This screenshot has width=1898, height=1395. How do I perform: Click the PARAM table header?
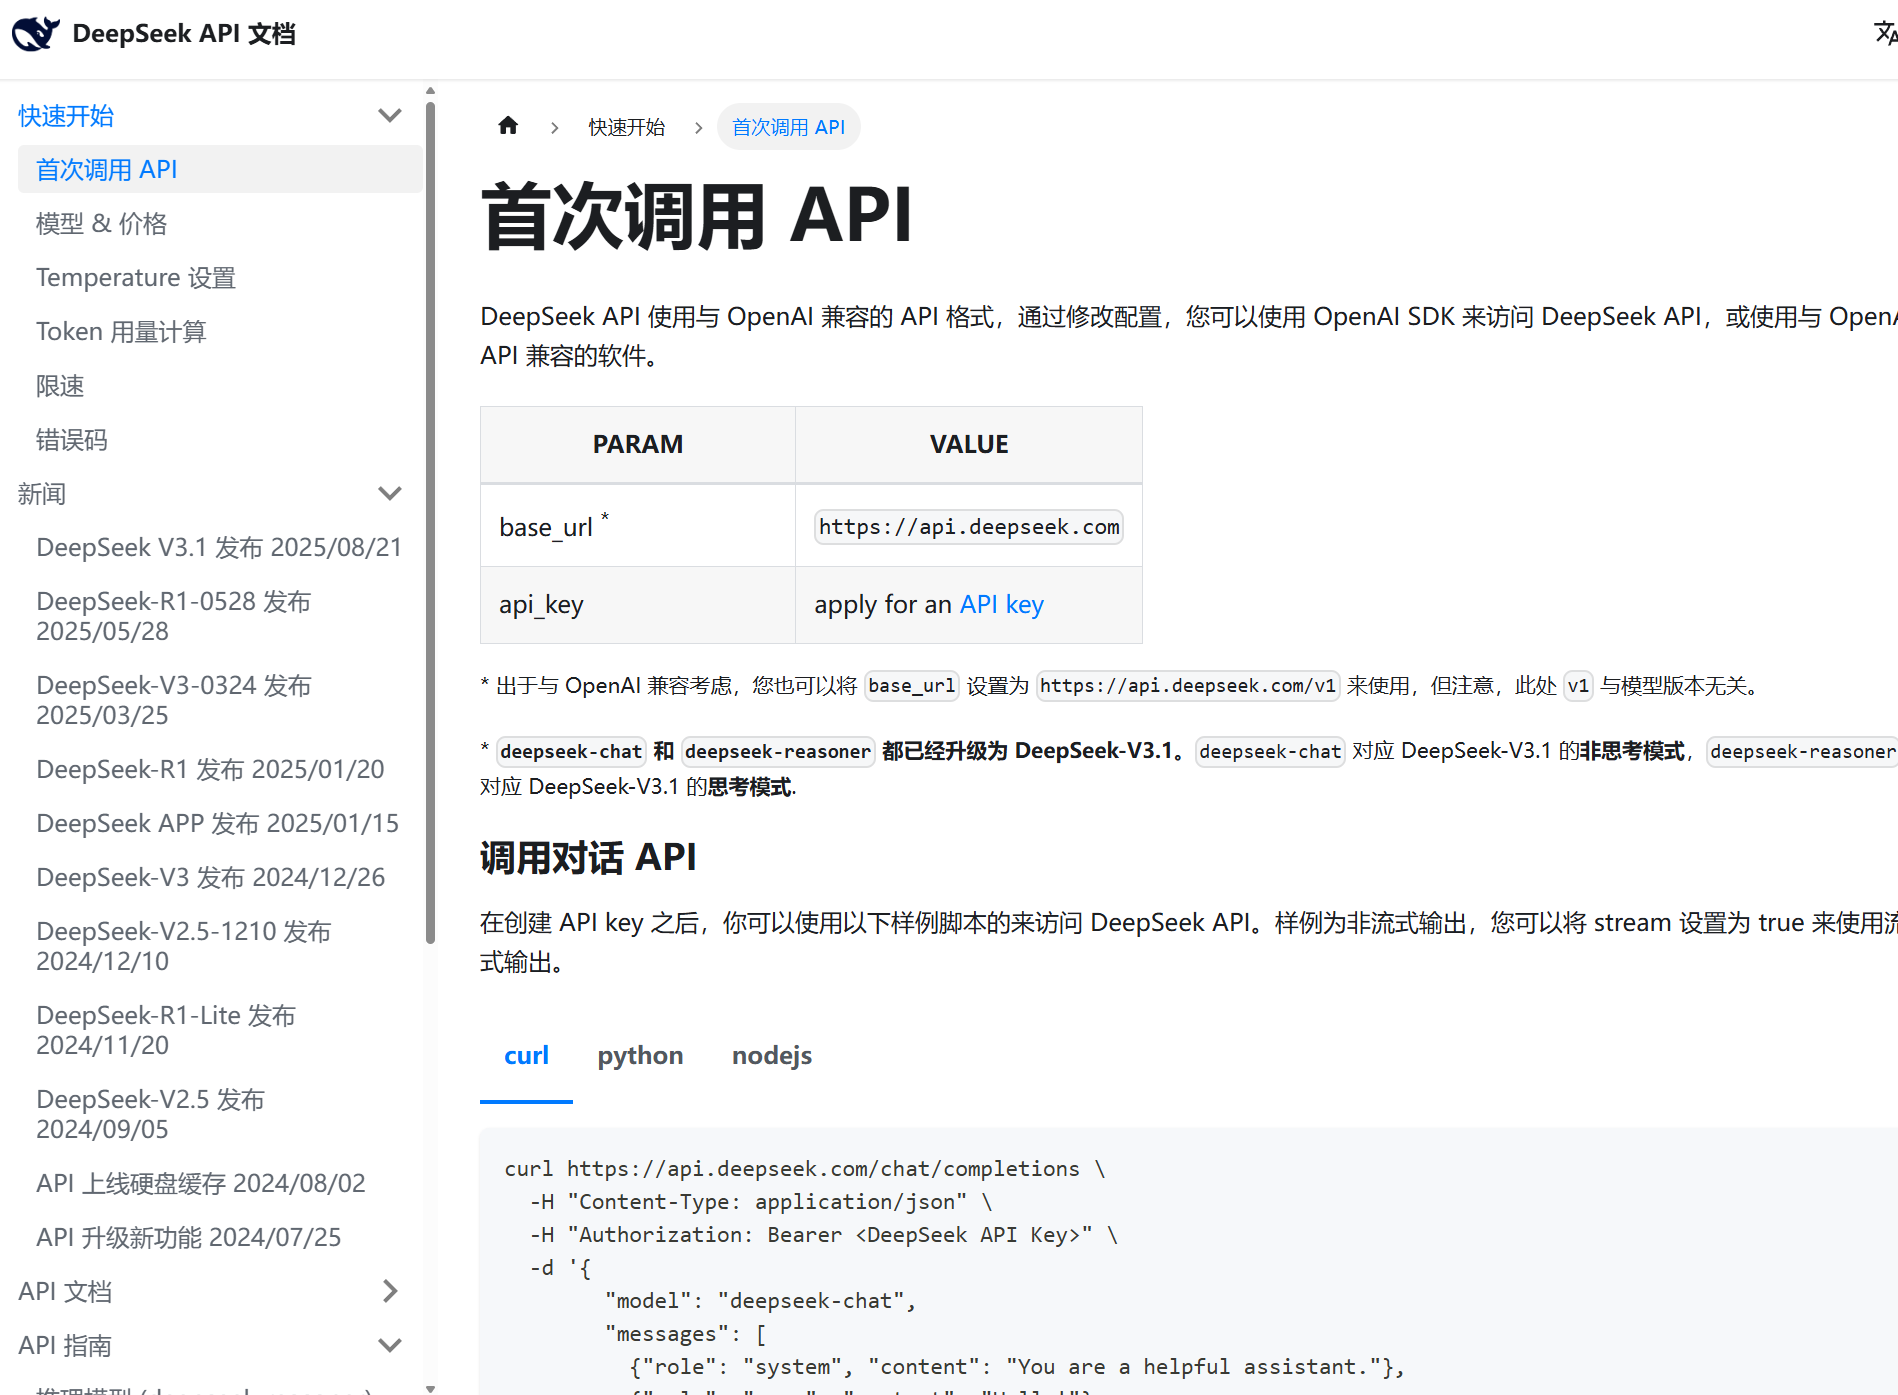638,444
